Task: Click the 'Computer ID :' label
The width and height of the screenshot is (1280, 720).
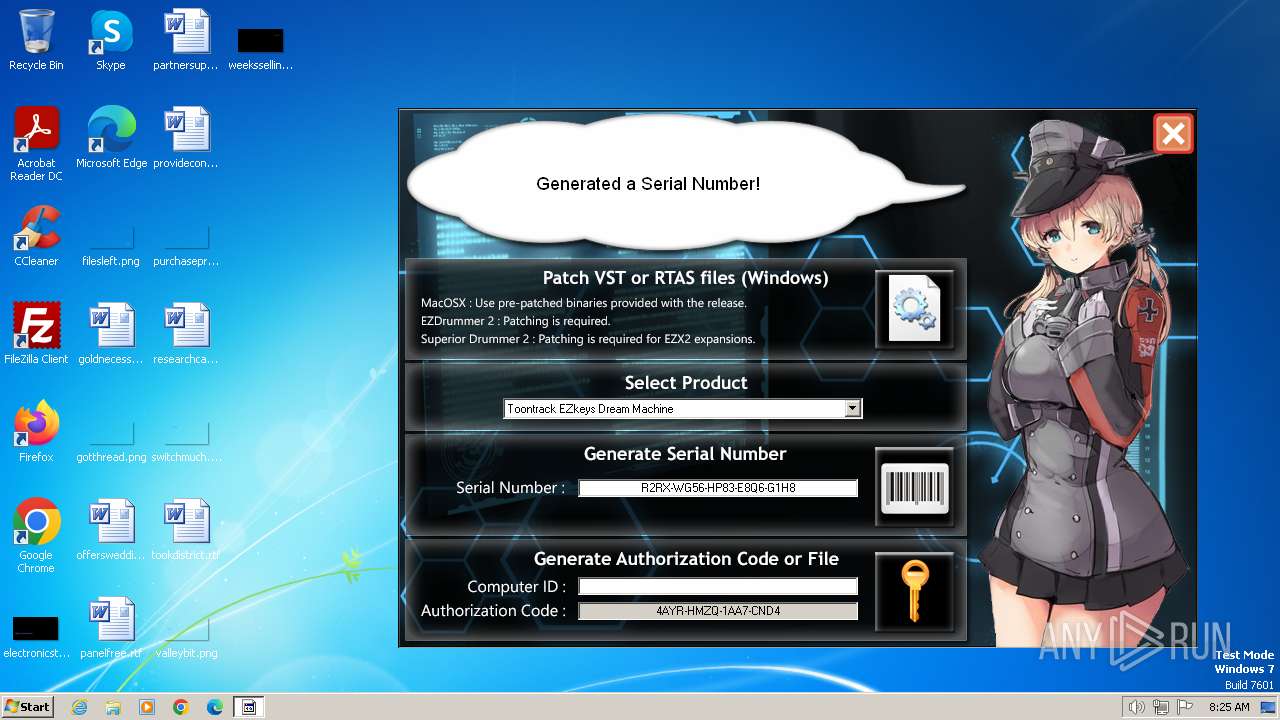Action: (x=517, y=587)
